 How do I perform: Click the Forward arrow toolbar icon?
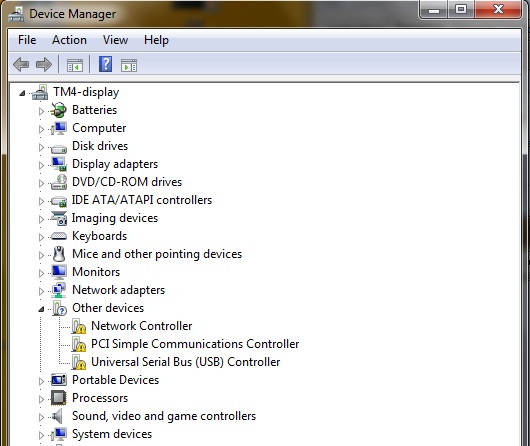coord(44,64)
